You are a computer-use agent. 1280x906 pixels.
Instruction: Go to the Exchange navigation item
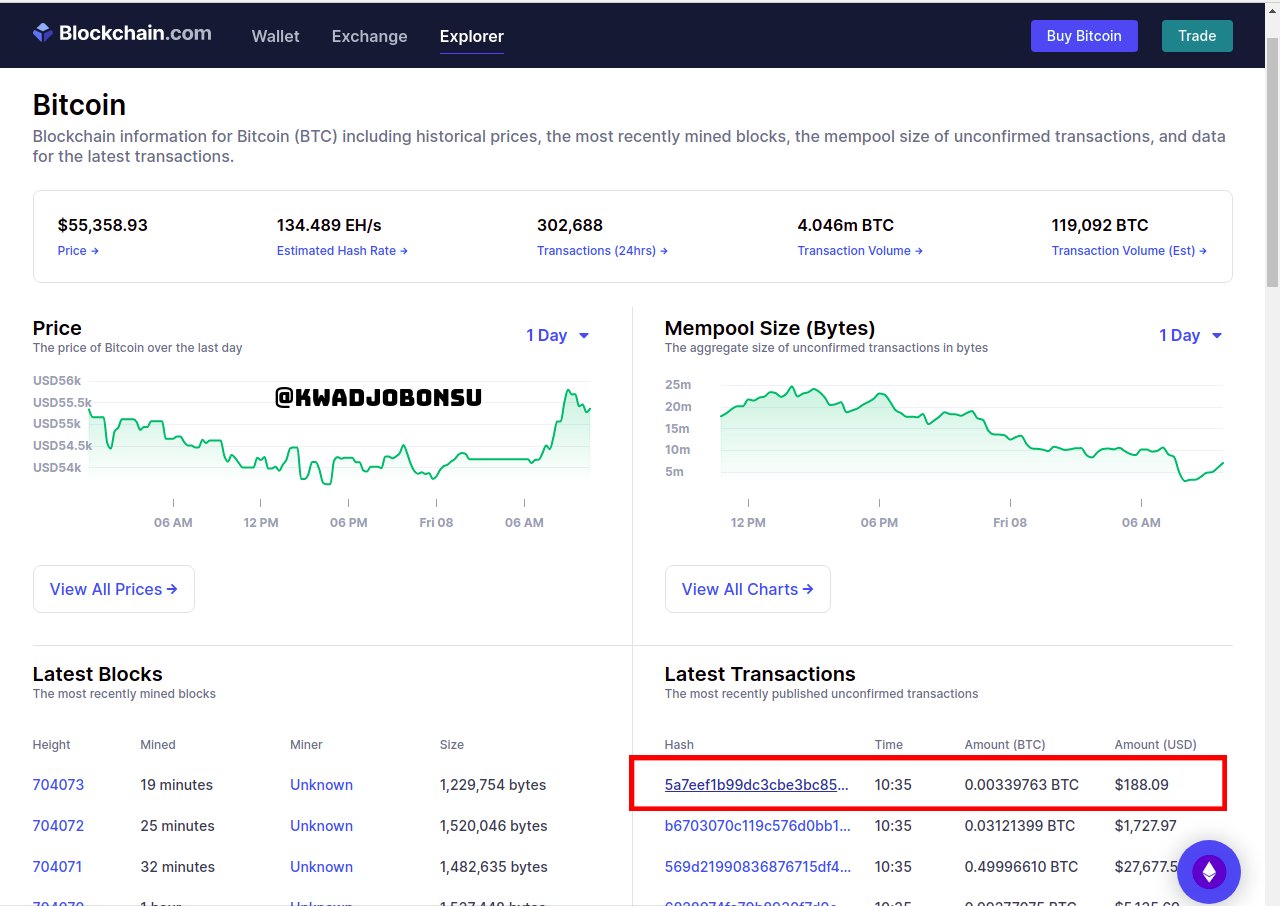pyautogui.click(x=370, y=36)
